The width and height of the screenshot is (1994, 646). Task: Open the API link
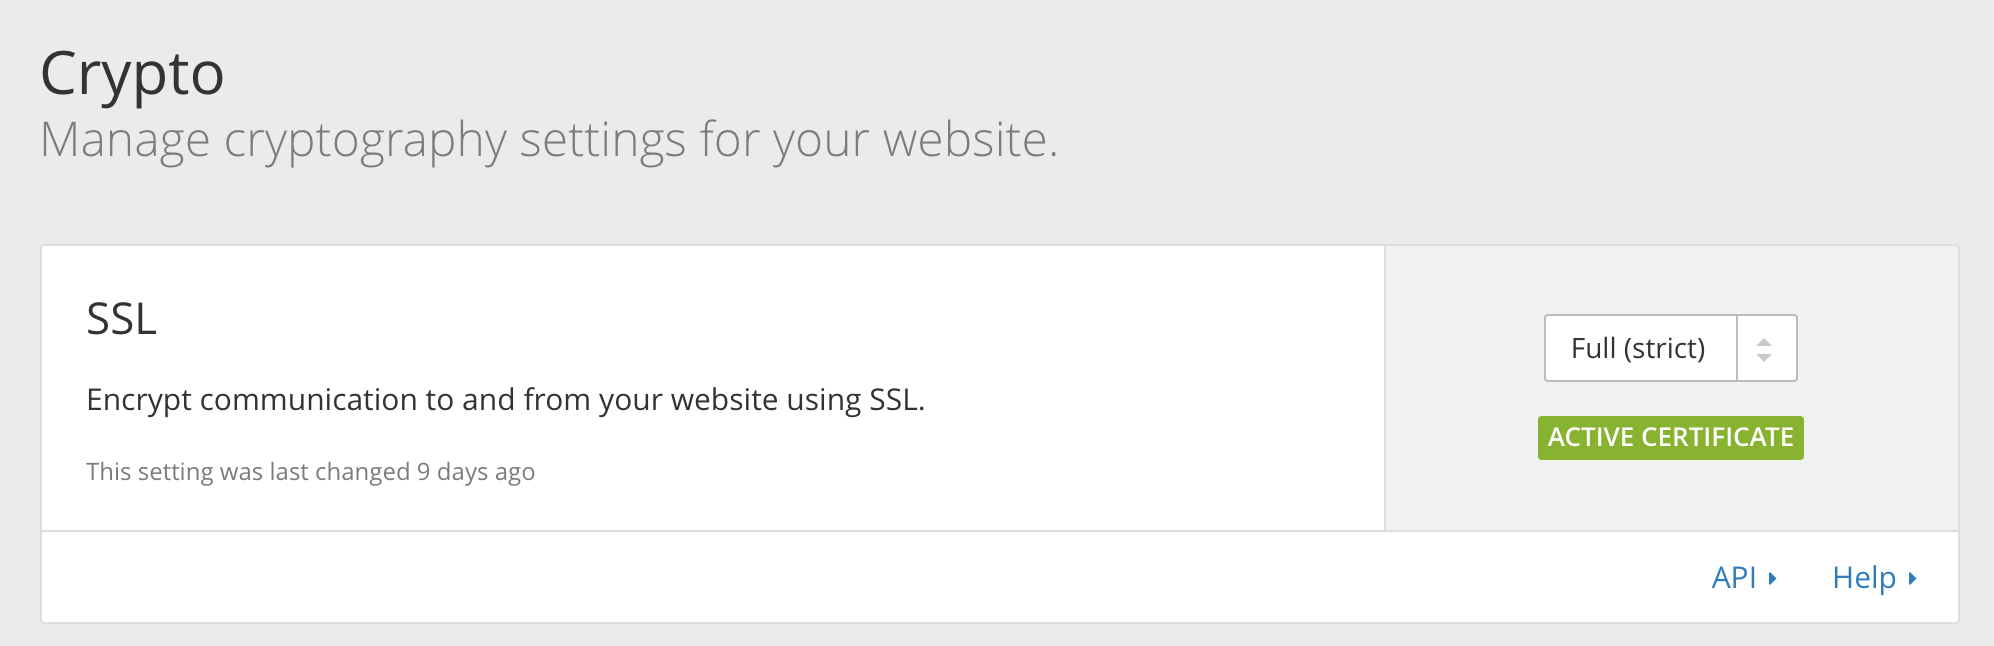click(1734, 578)
